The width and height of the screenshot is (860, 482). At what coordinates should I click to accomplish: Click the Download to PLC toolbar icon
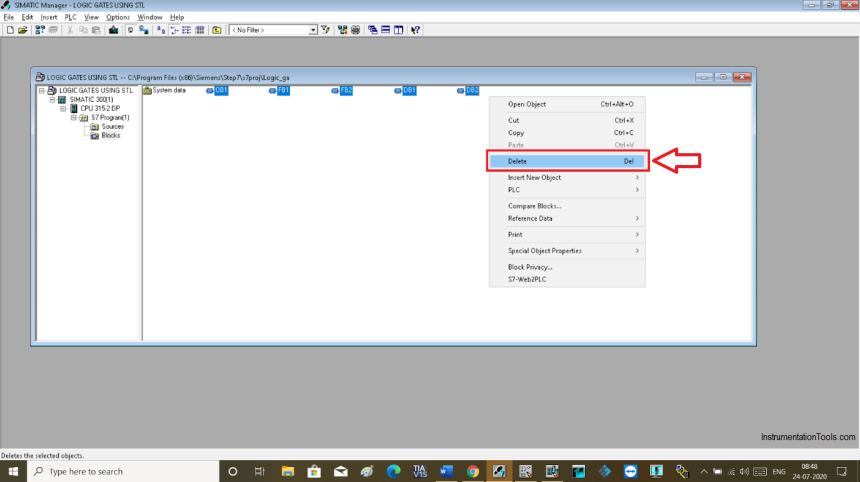[x=113, y=30]
